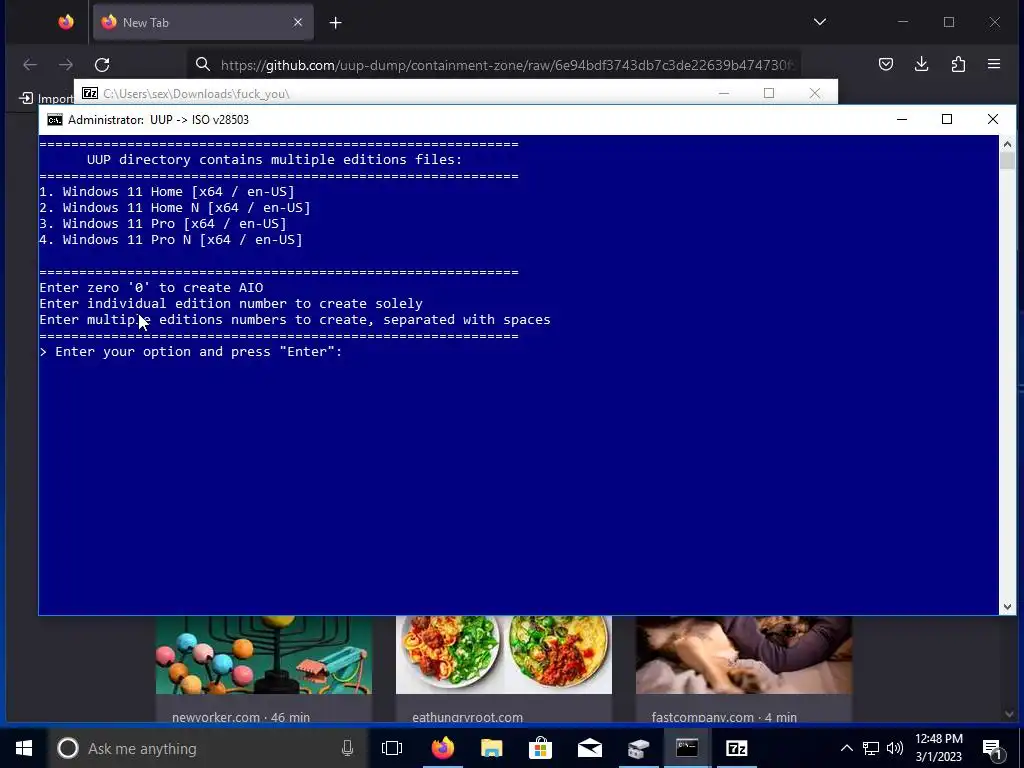The width and height of the screenshot is (1024, 768).
Task: Click the fastcompany.com · 4 min link
Action: pyautogui.click(x=724, y=717)
